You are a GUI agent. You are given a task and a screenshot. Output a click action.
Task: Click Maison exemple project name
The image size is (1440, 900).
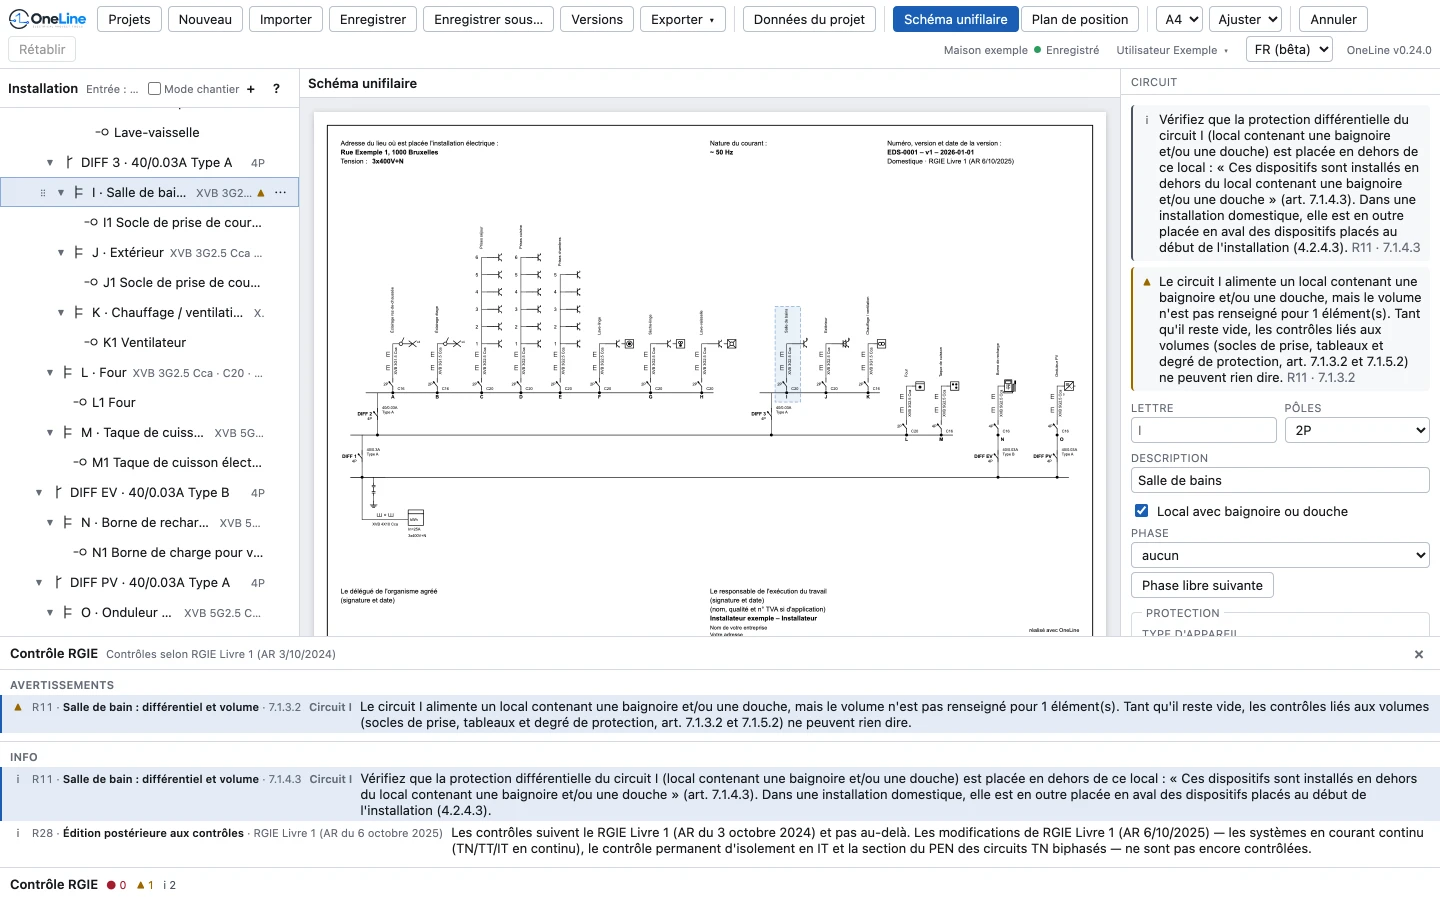[985, 50]
